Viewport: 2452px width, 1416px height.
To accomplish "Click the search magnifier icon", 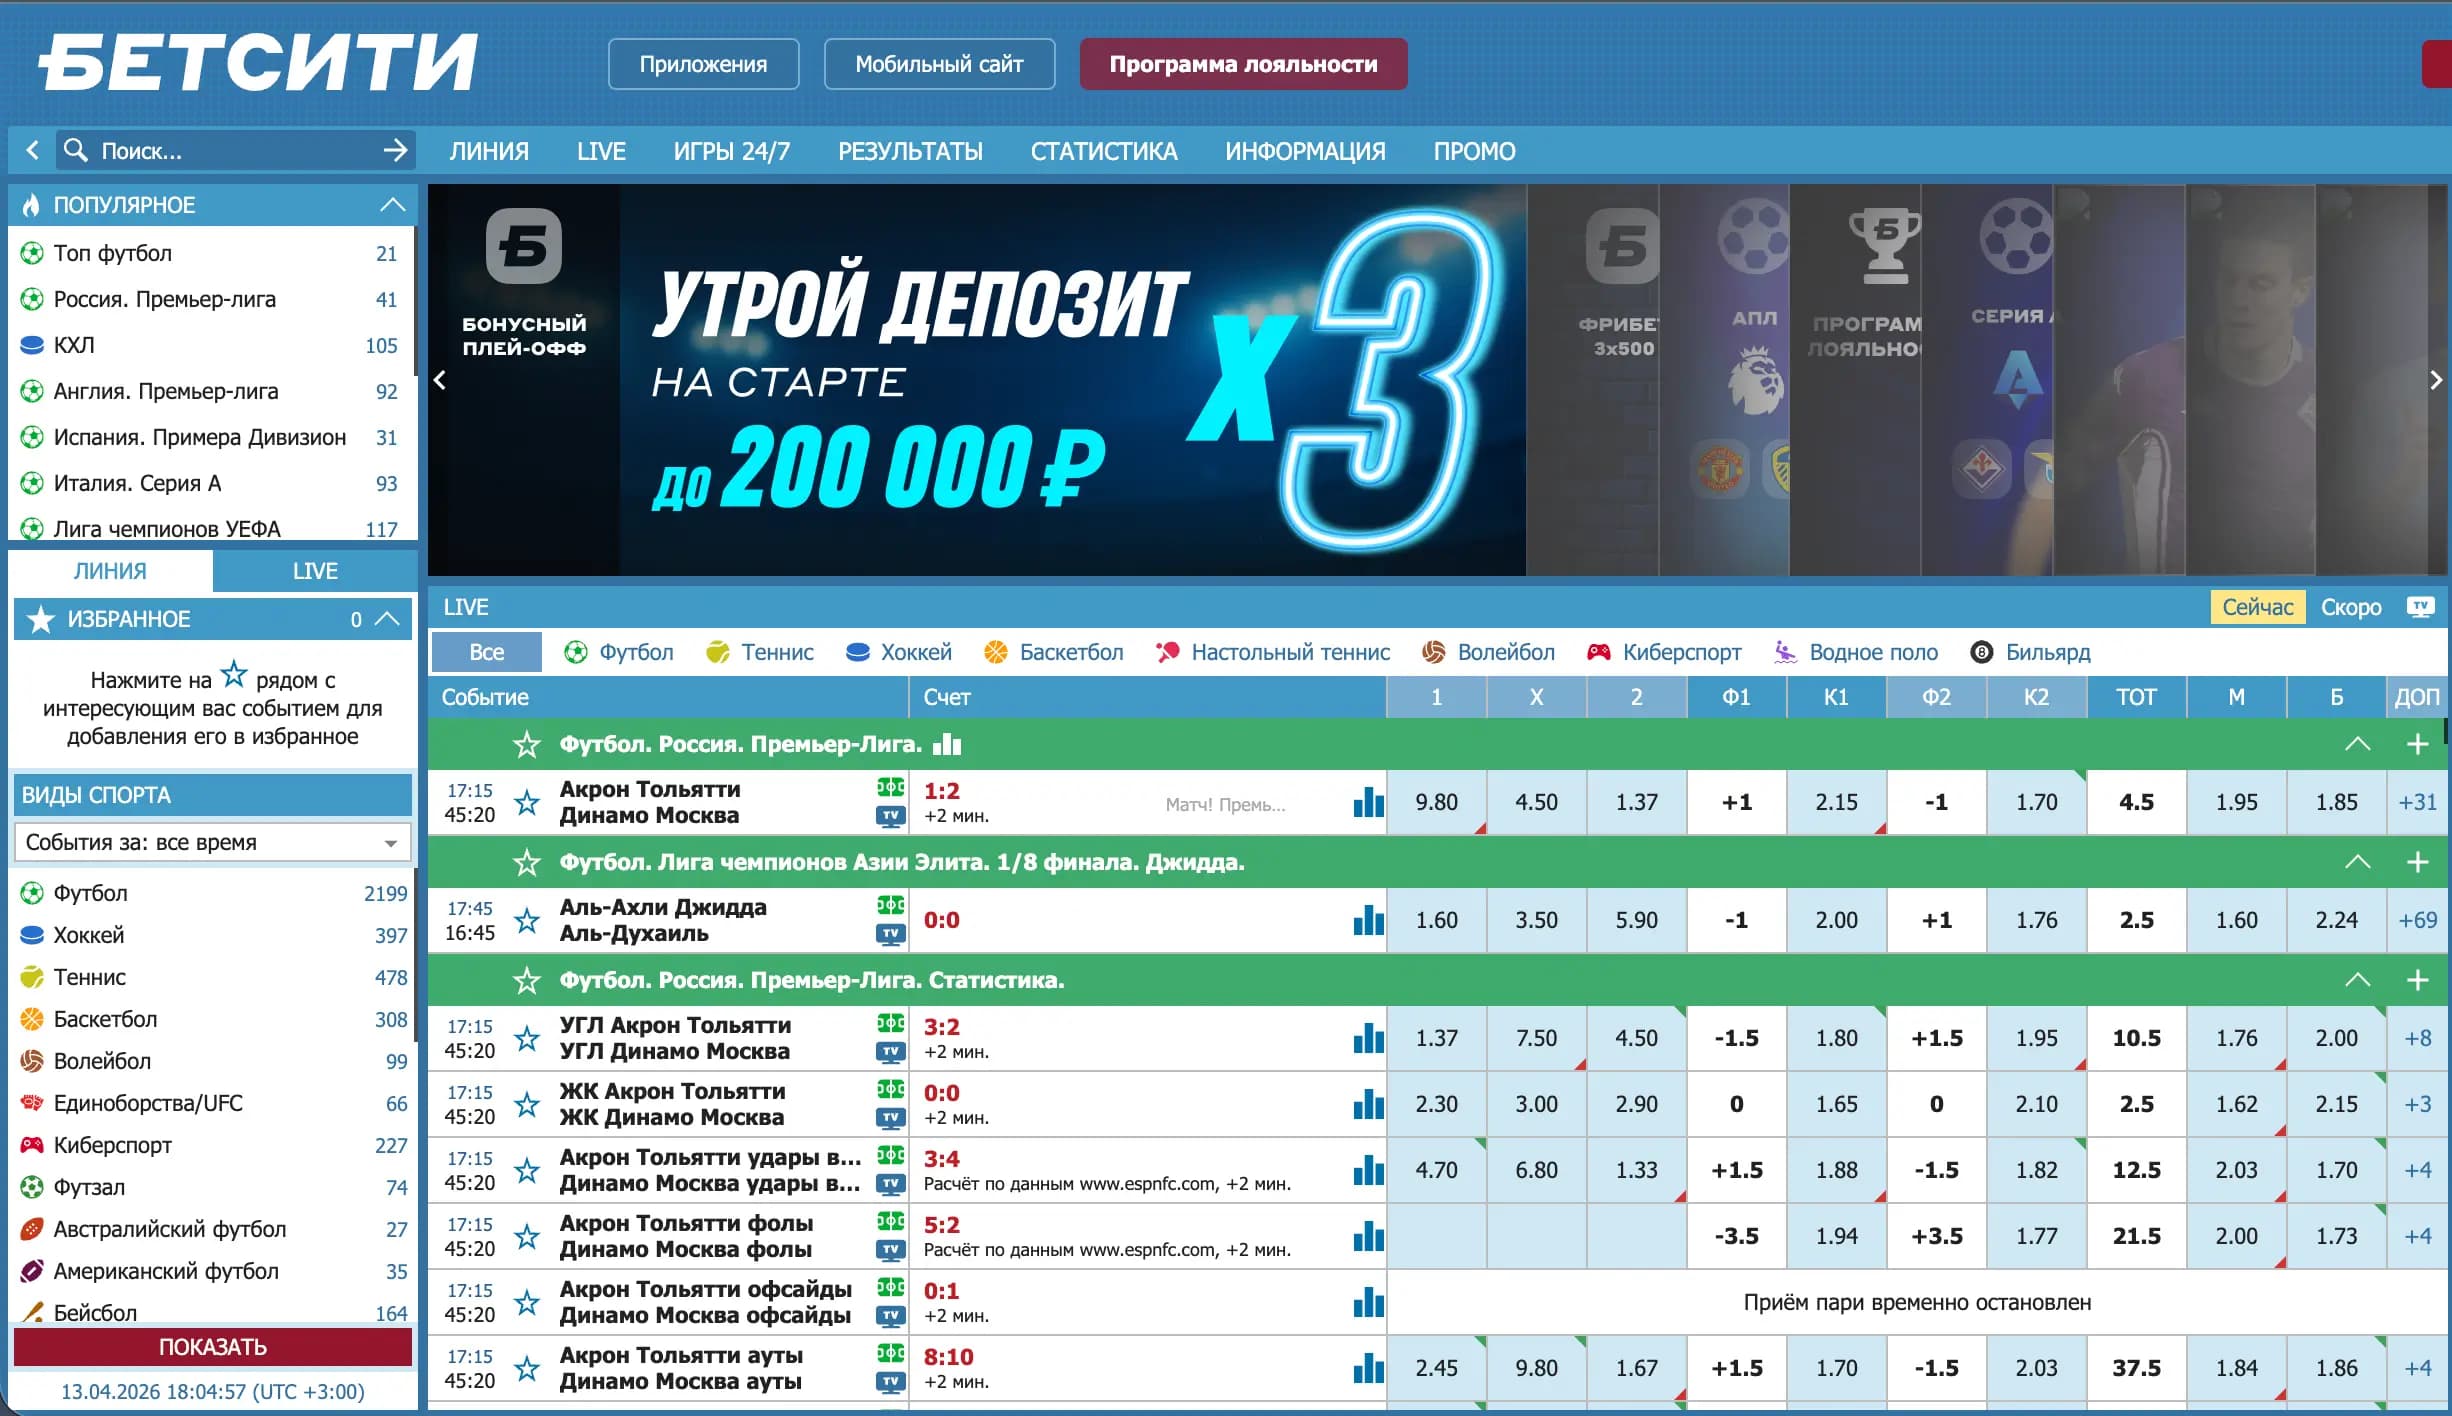I will 75,150.
